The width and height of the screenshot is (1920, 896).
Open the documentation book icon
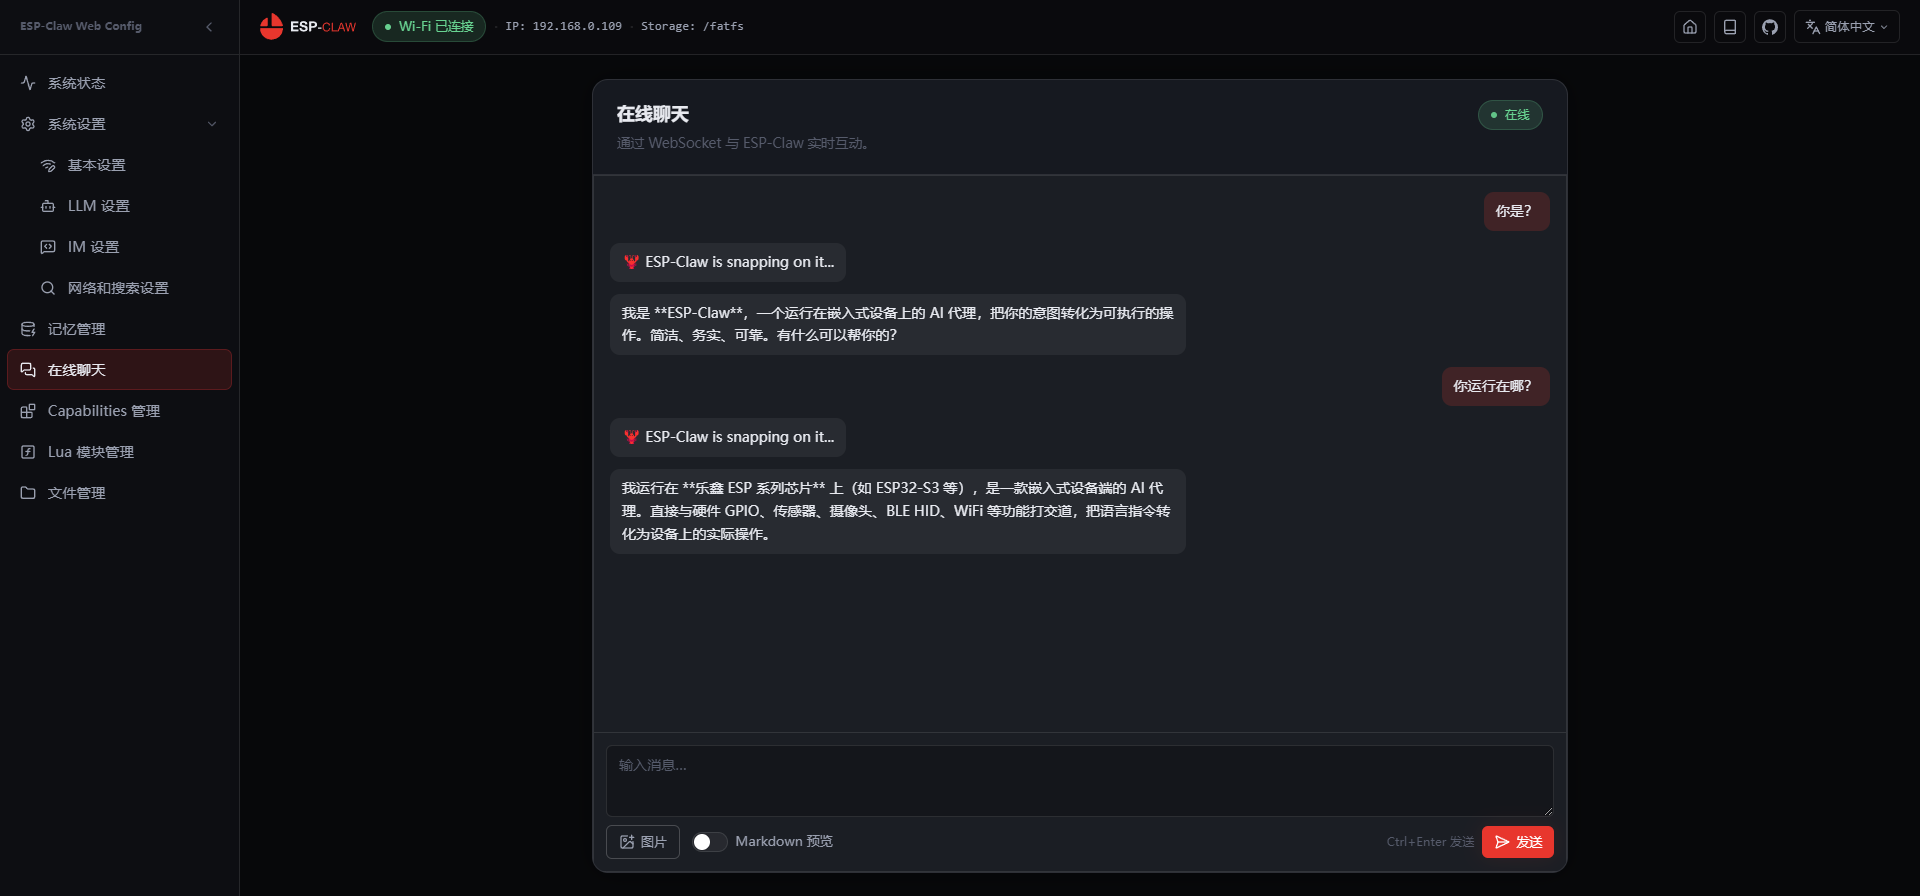1730,27
